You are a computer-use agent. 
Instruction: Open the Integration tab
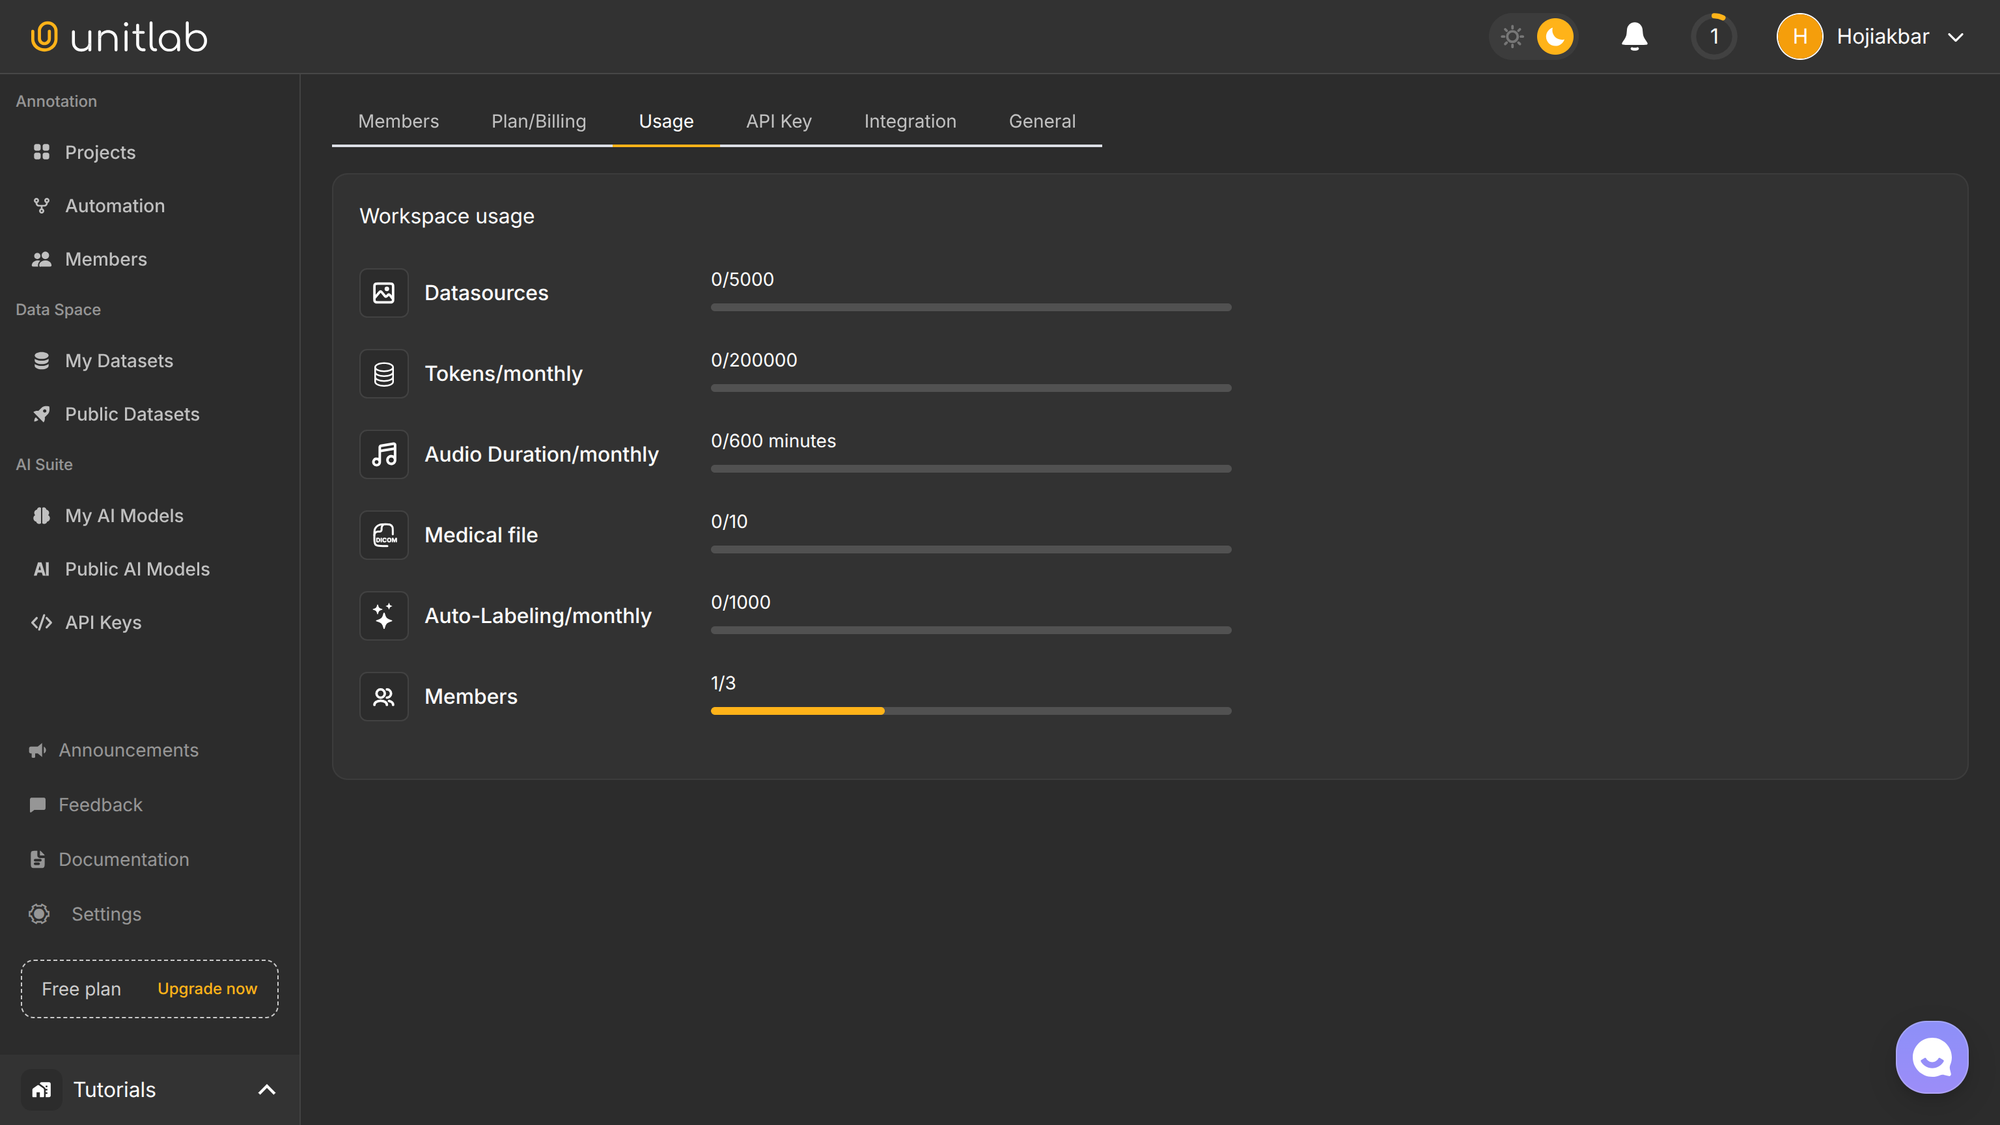pyautogui.click(x=909, y=120)
